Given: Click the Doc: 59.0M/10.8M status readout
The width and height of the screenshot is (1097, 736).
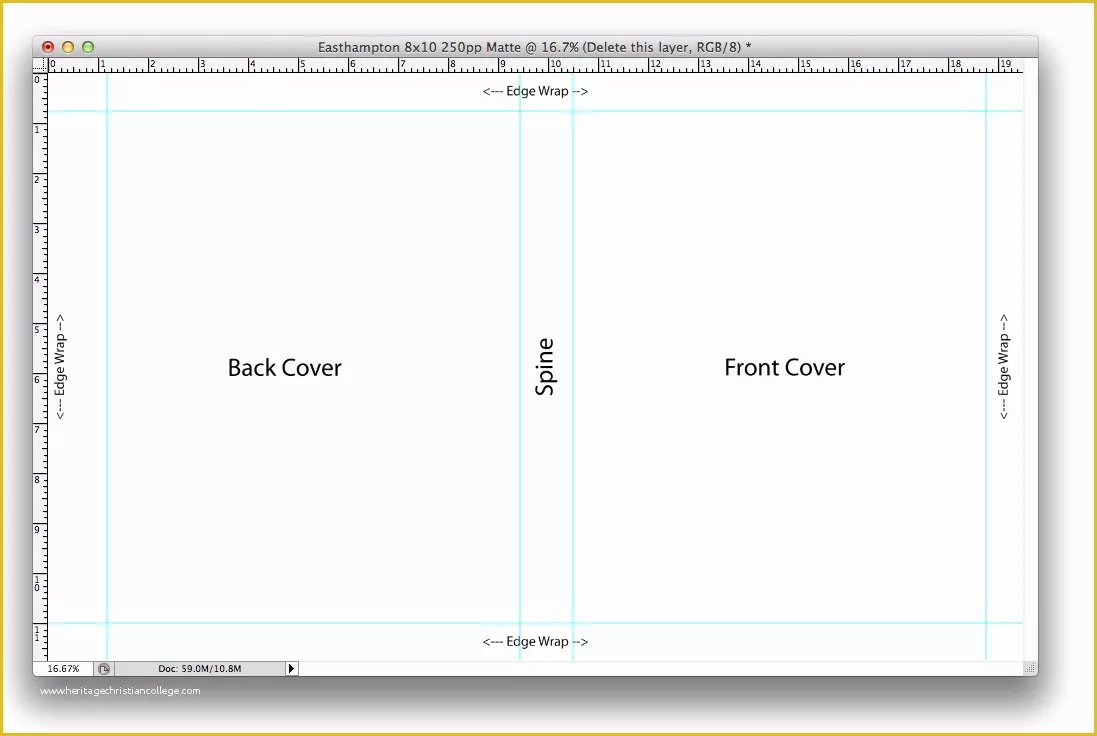Looking at the screenshot, I should pyautogui.click(x=199, y=669).
